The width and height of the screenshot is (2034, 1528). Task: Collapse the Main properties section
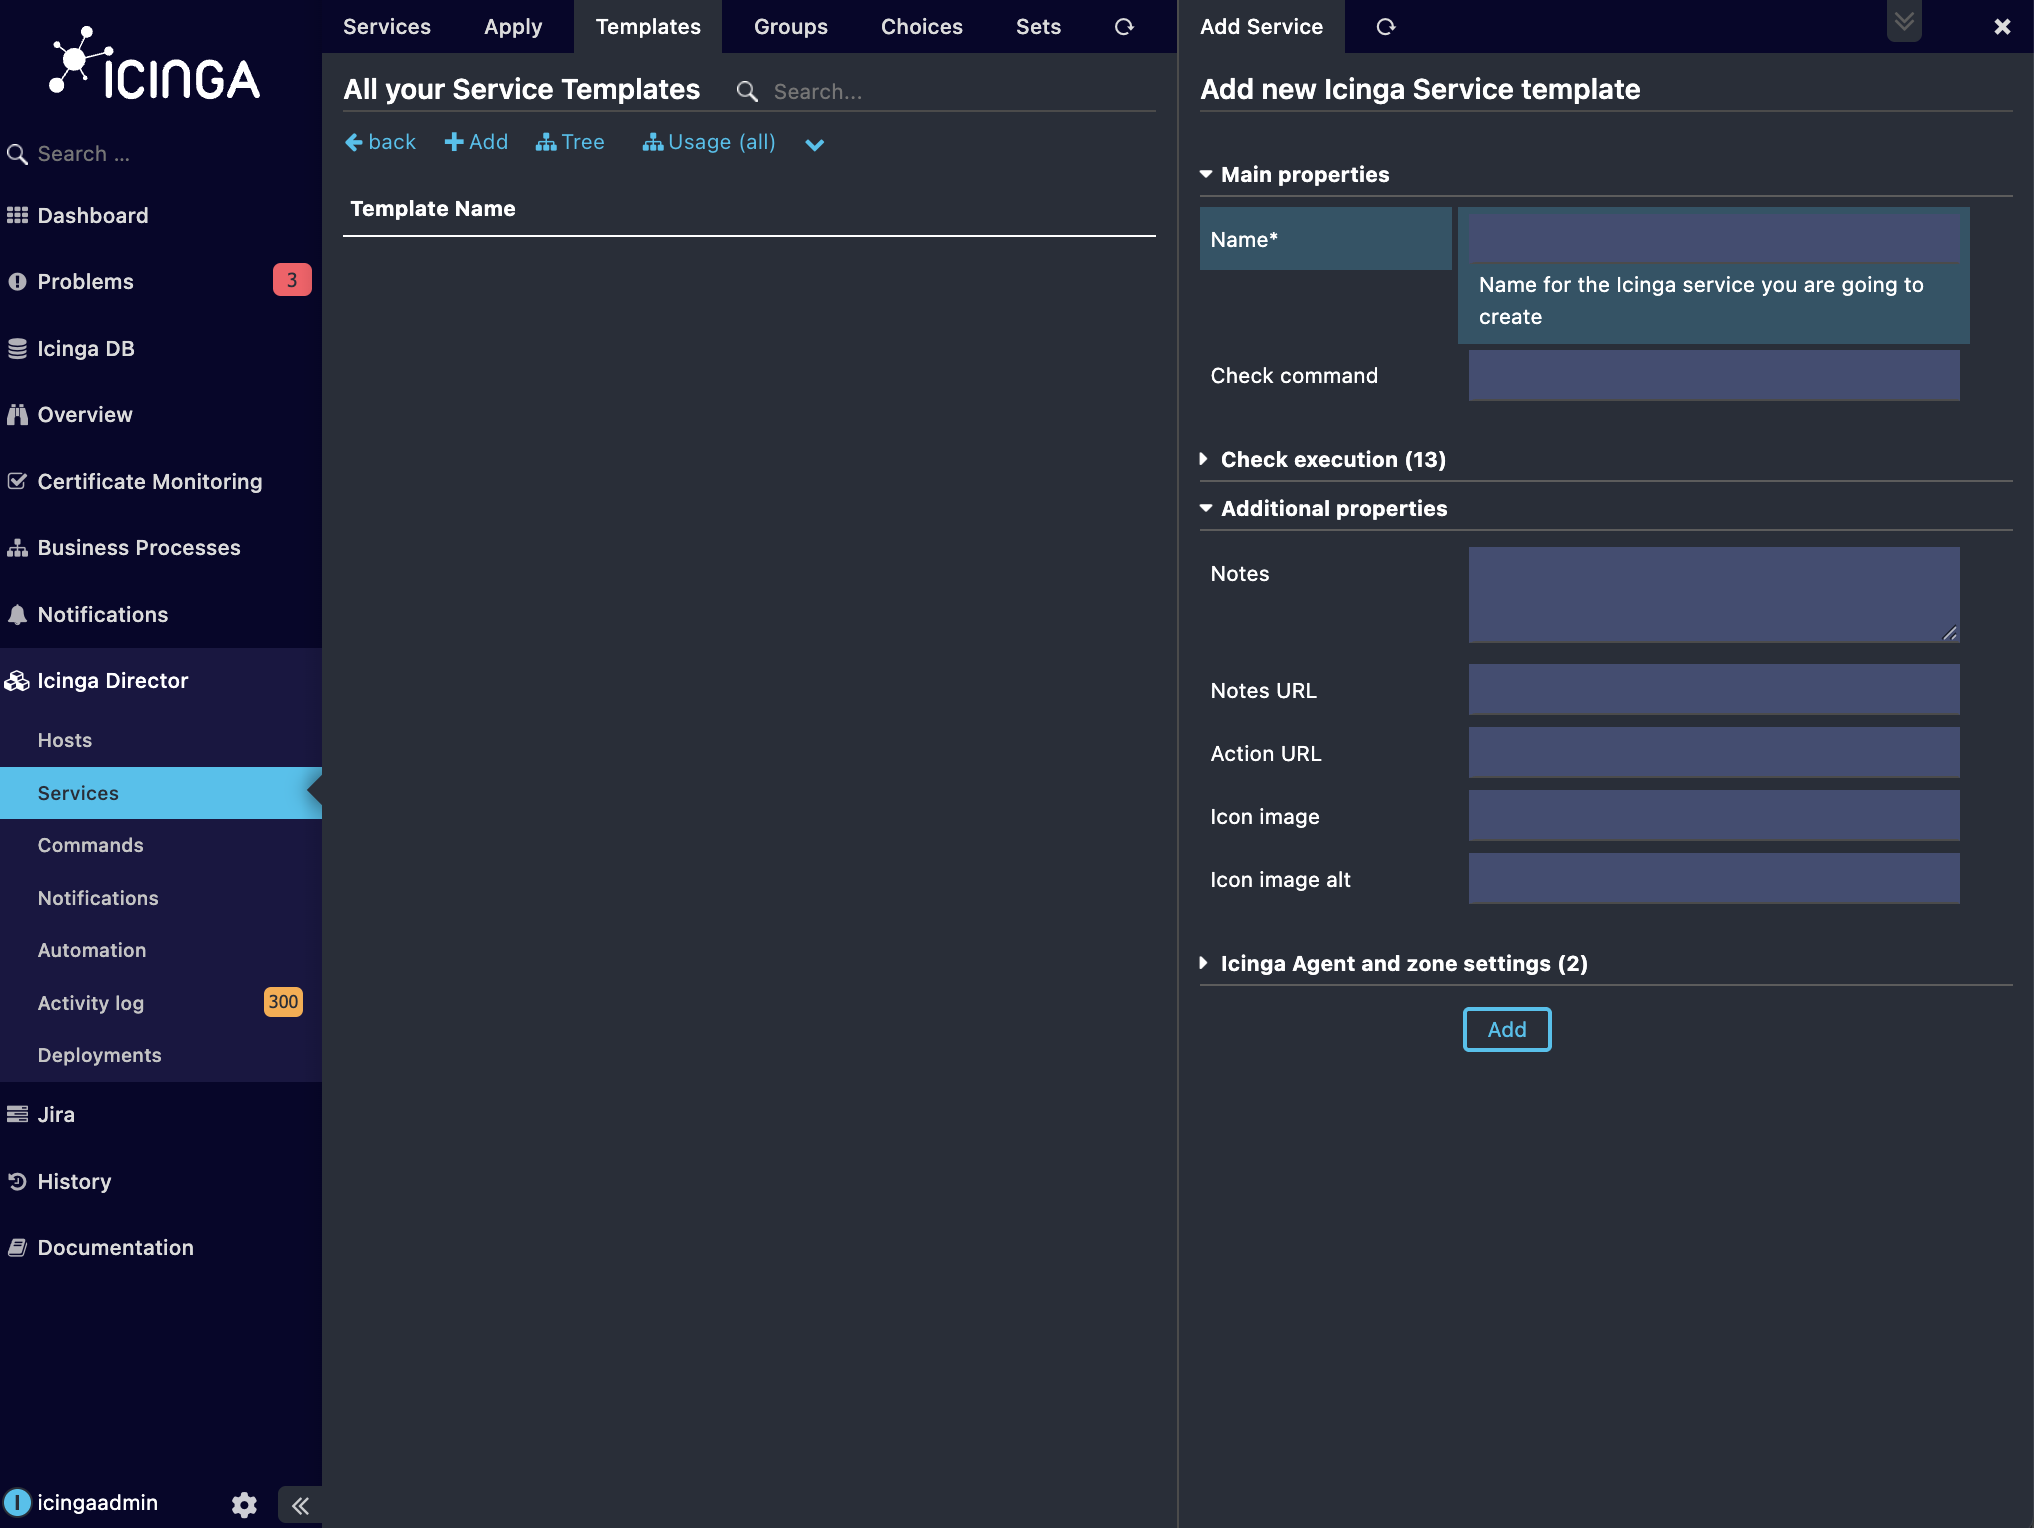(x=1305, y=174)
